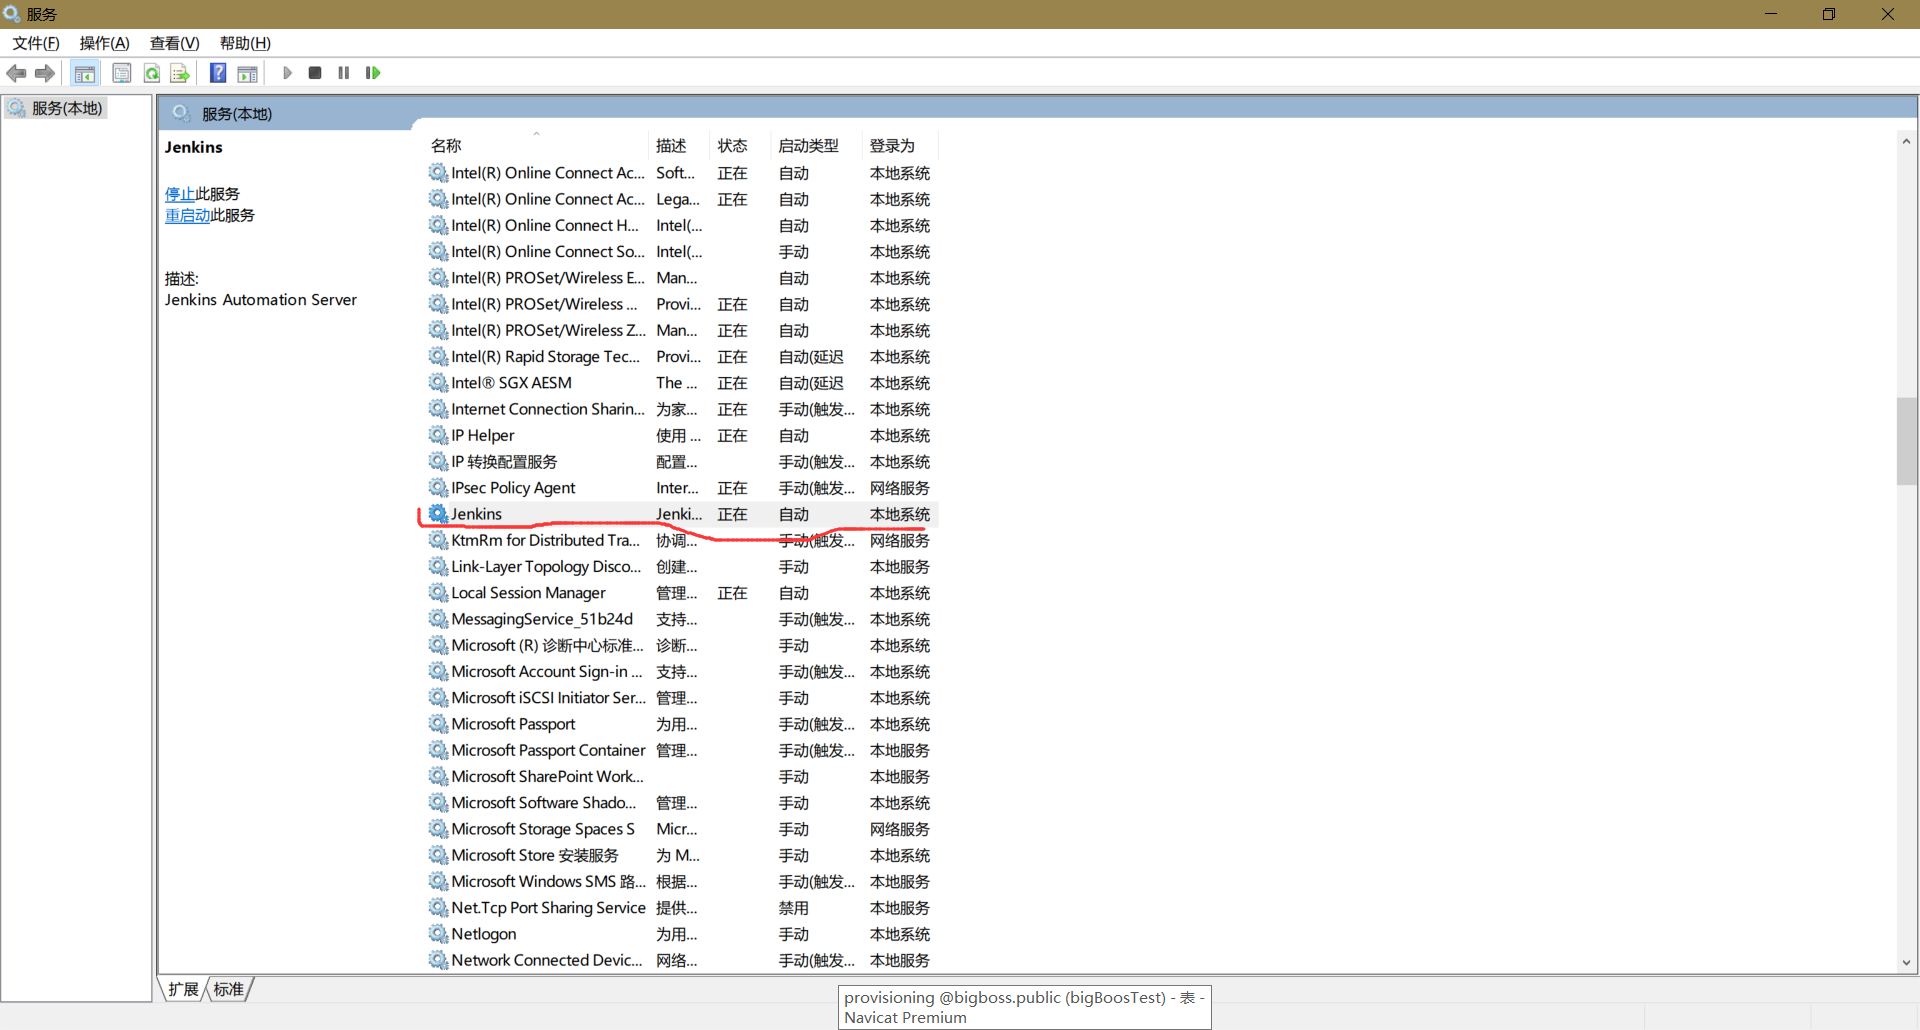Open the 帮助(H) menu
The width and height of the screenshot is (1920, 1030).
point(245,43)
